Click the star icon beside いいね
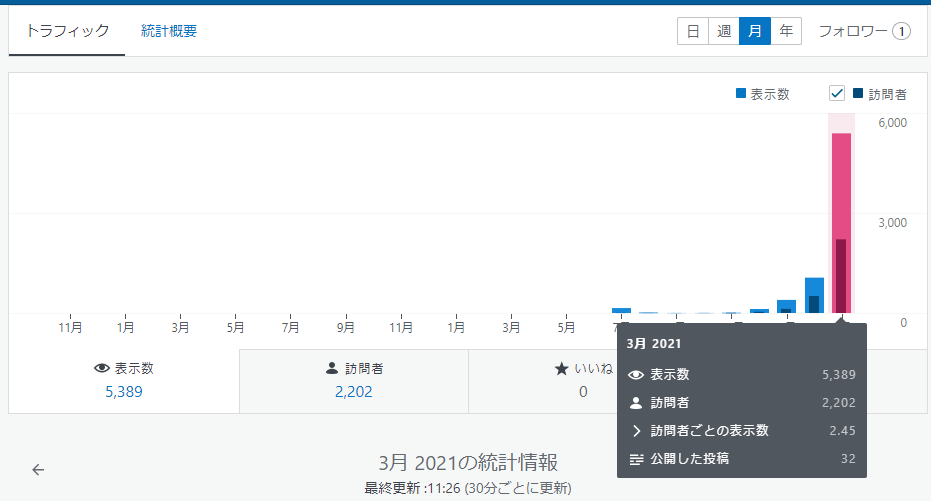 point(561,368)
